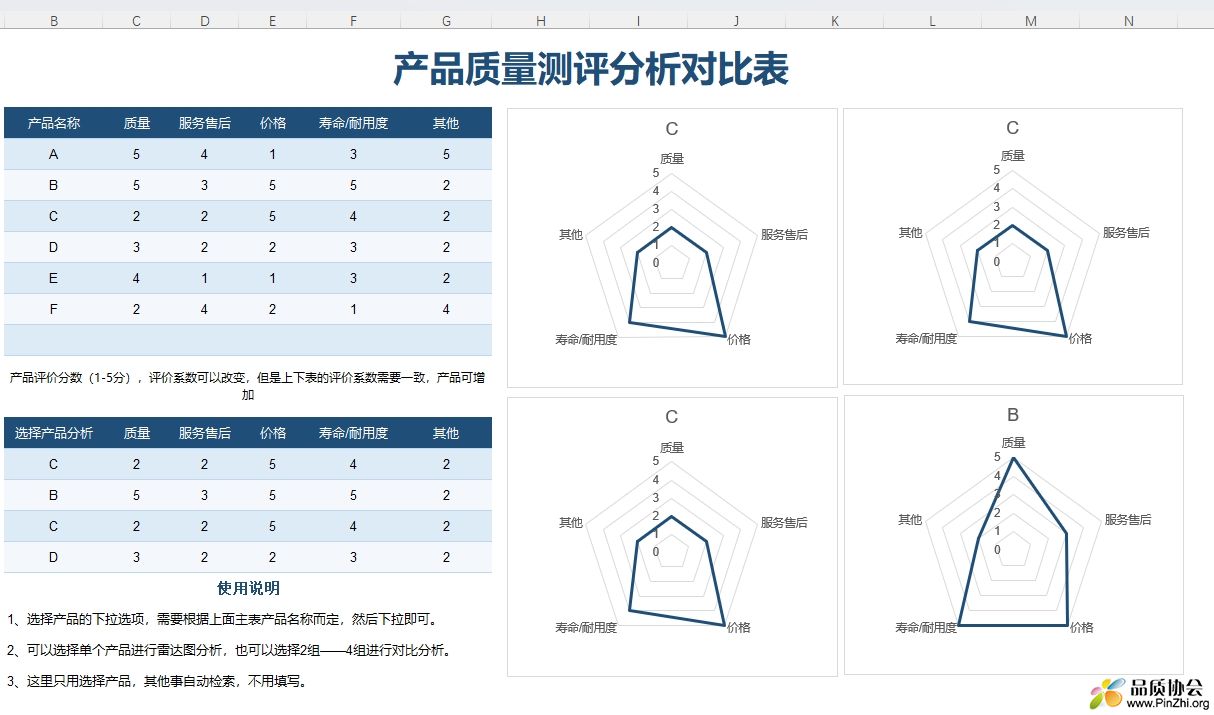Select product A's 价格 score cell
The width and height of the screenshot is (1214, 715).
pyautogui.click(x=273, y=154)
